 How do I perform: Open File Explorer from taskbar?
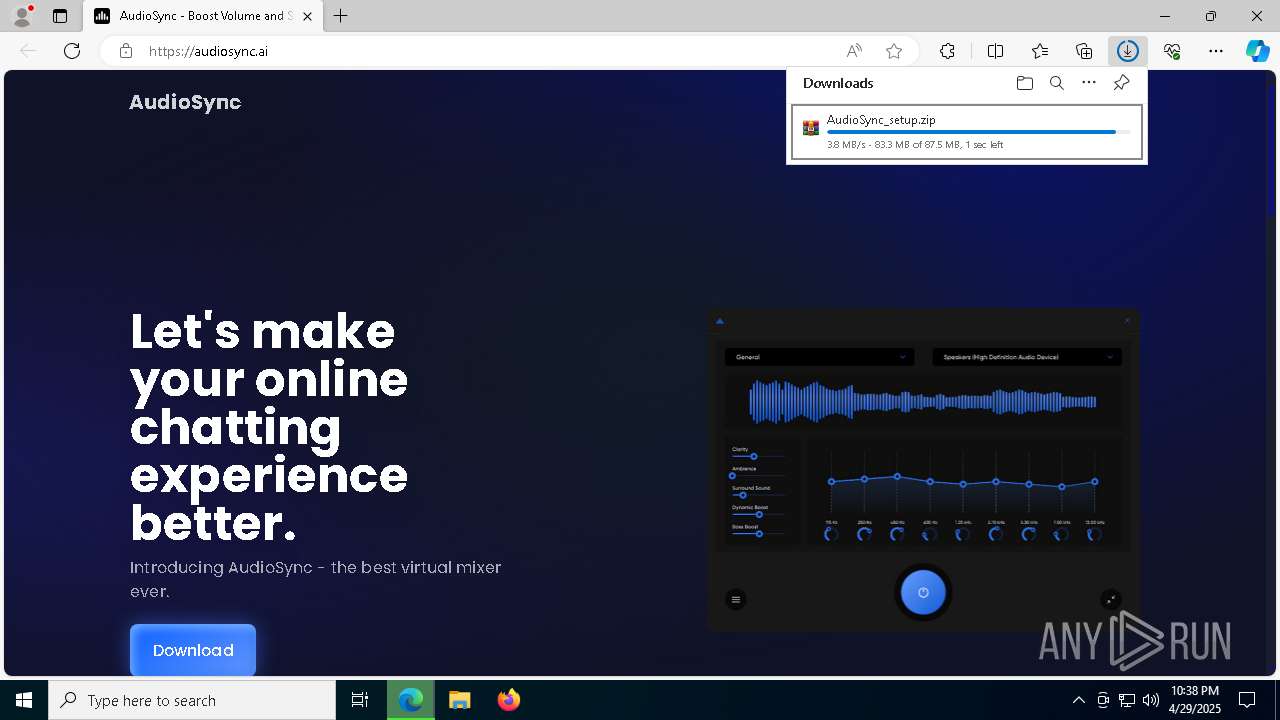[x=460, y=700]
